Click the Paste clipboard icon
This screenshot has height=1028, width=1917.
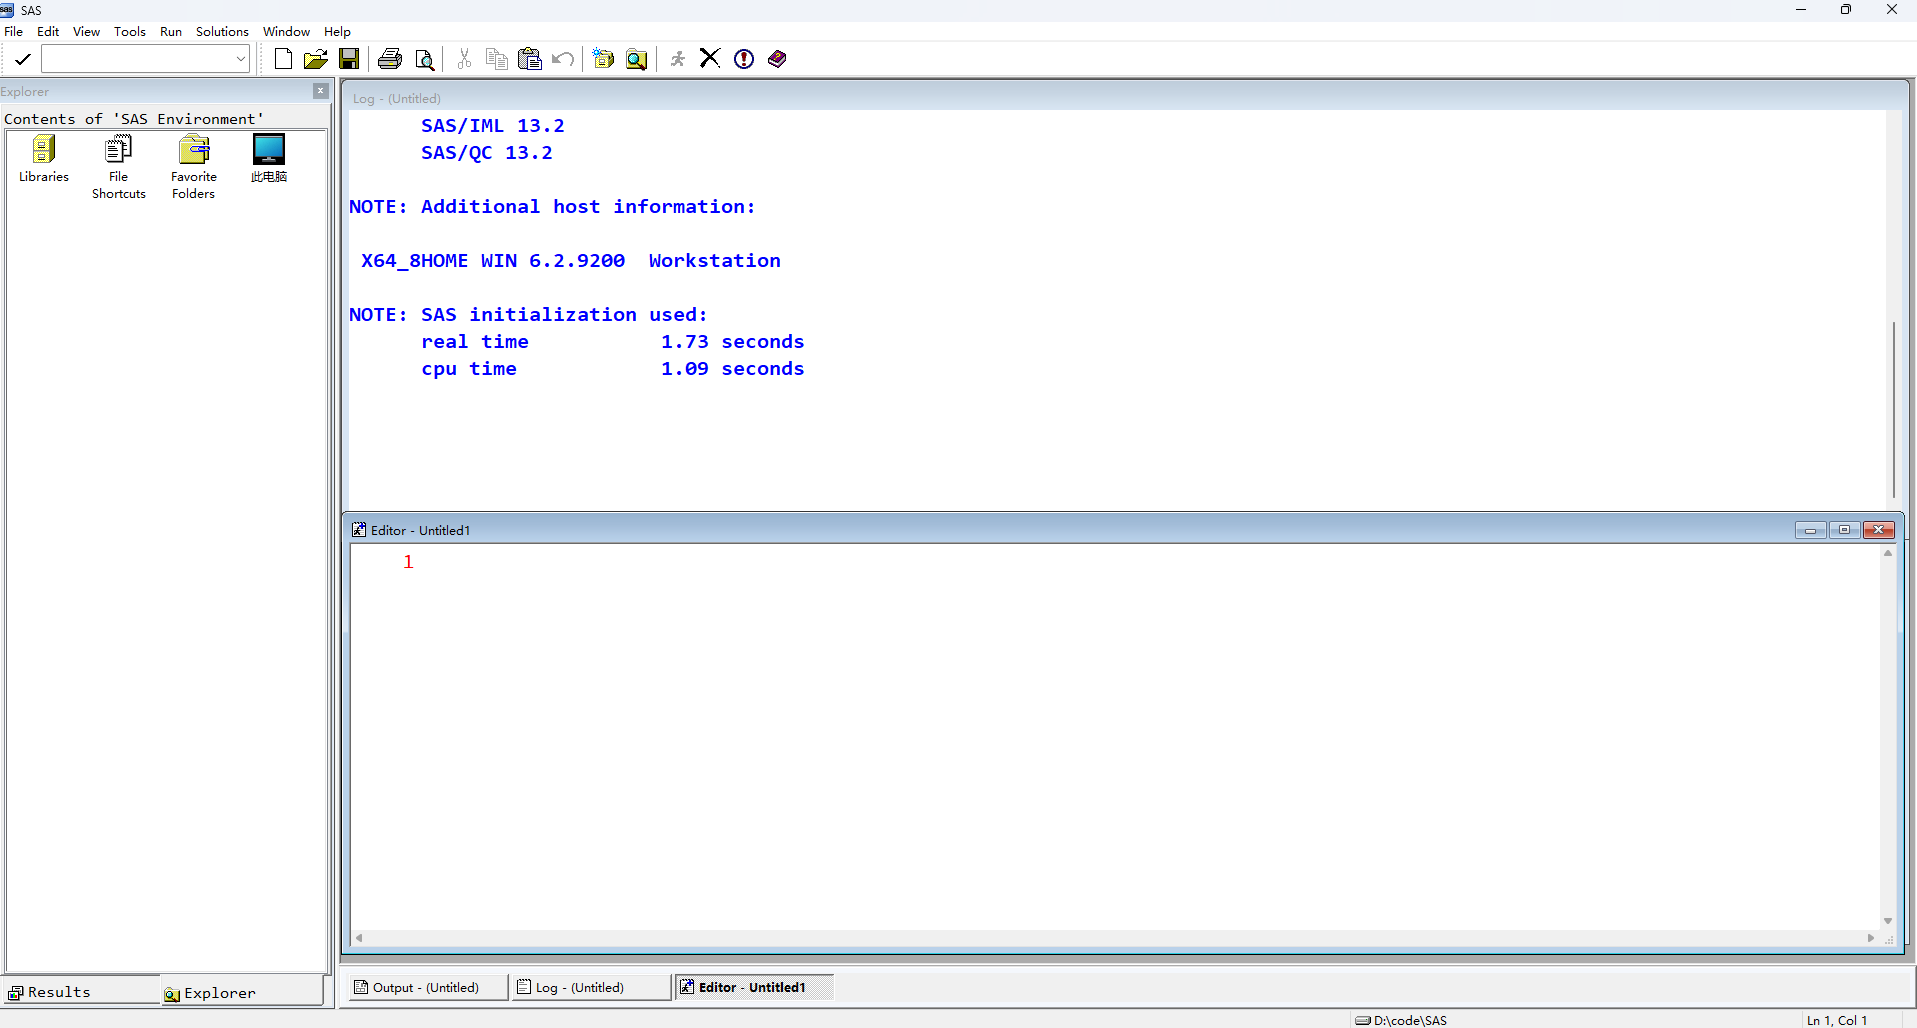point(530,59)
